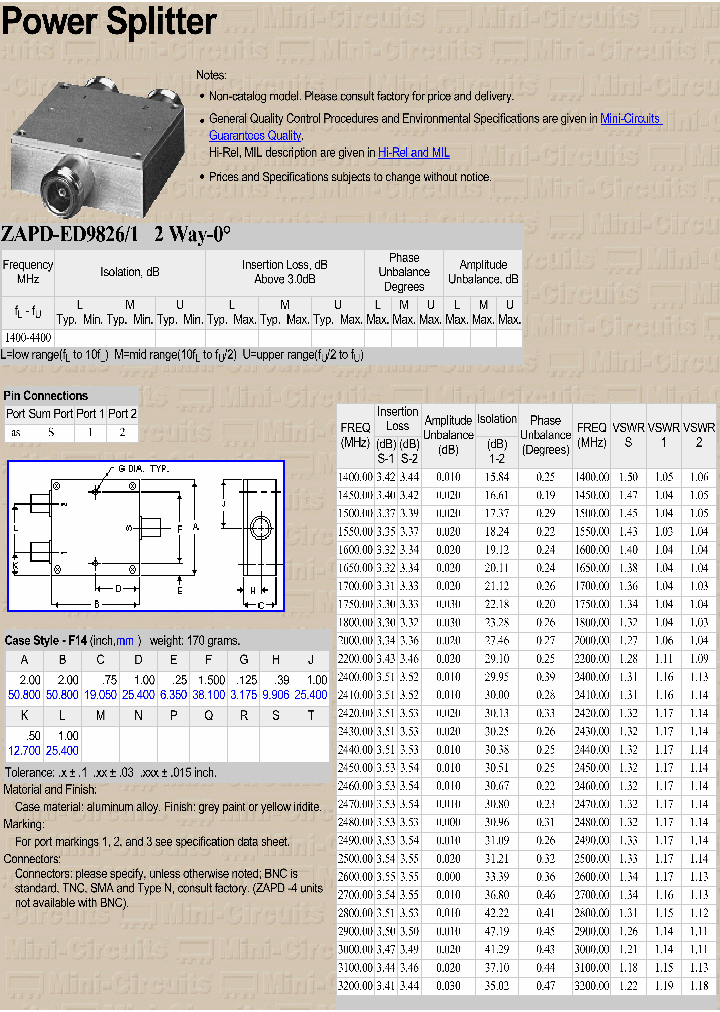Click the 1400.00 frequency cell in first column

pyautogui.click(x=355, y=477)
